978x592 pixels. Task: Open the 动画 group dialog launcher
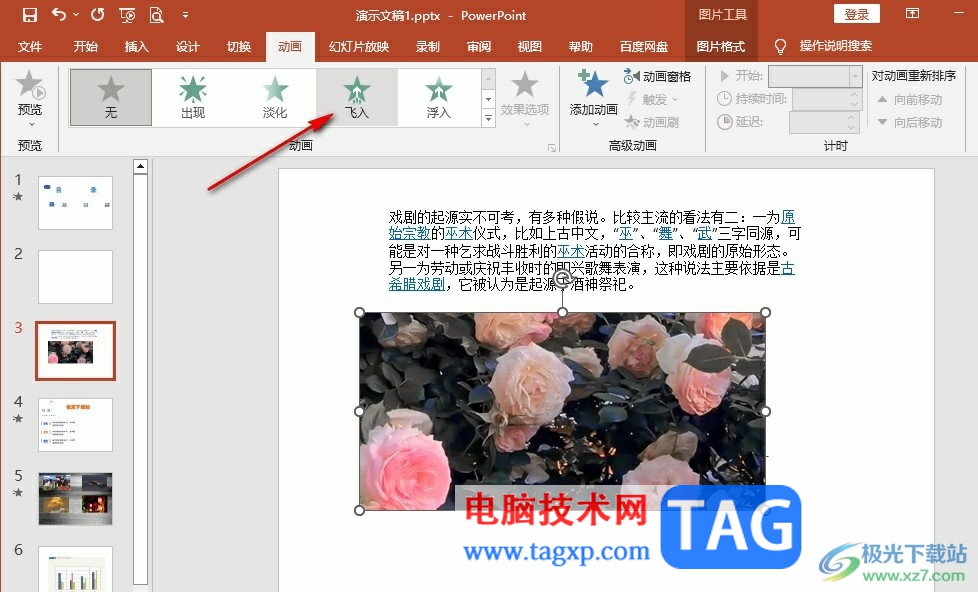552,148
